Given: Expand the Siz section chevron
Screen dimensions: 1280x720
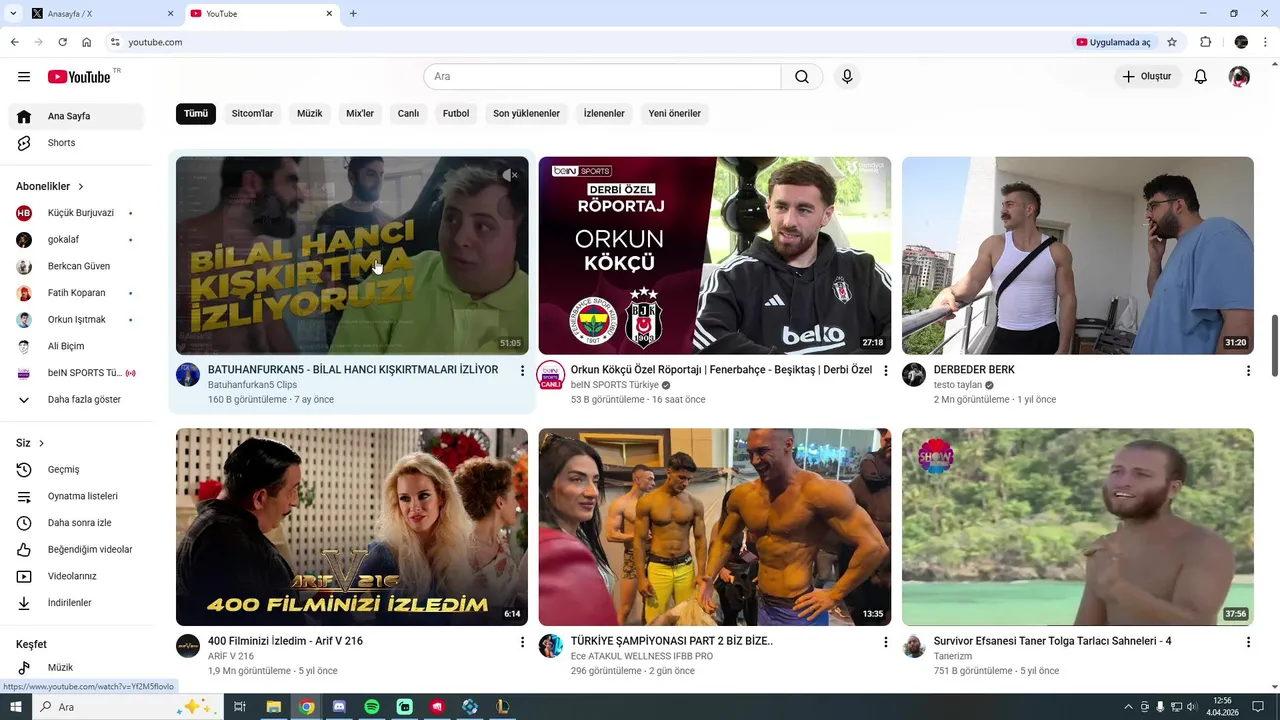Looking at the screenshot, I should [x=41, y=443].
